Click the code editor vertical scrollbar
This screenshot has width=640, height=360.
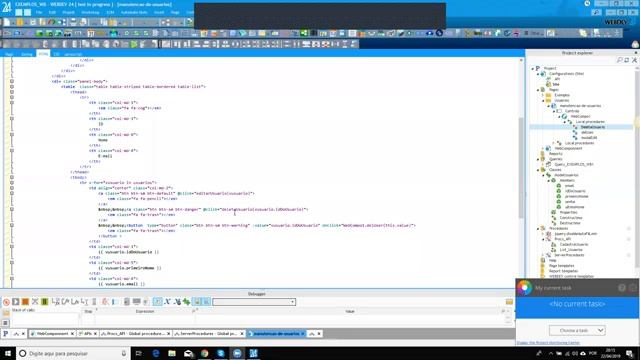521,167
